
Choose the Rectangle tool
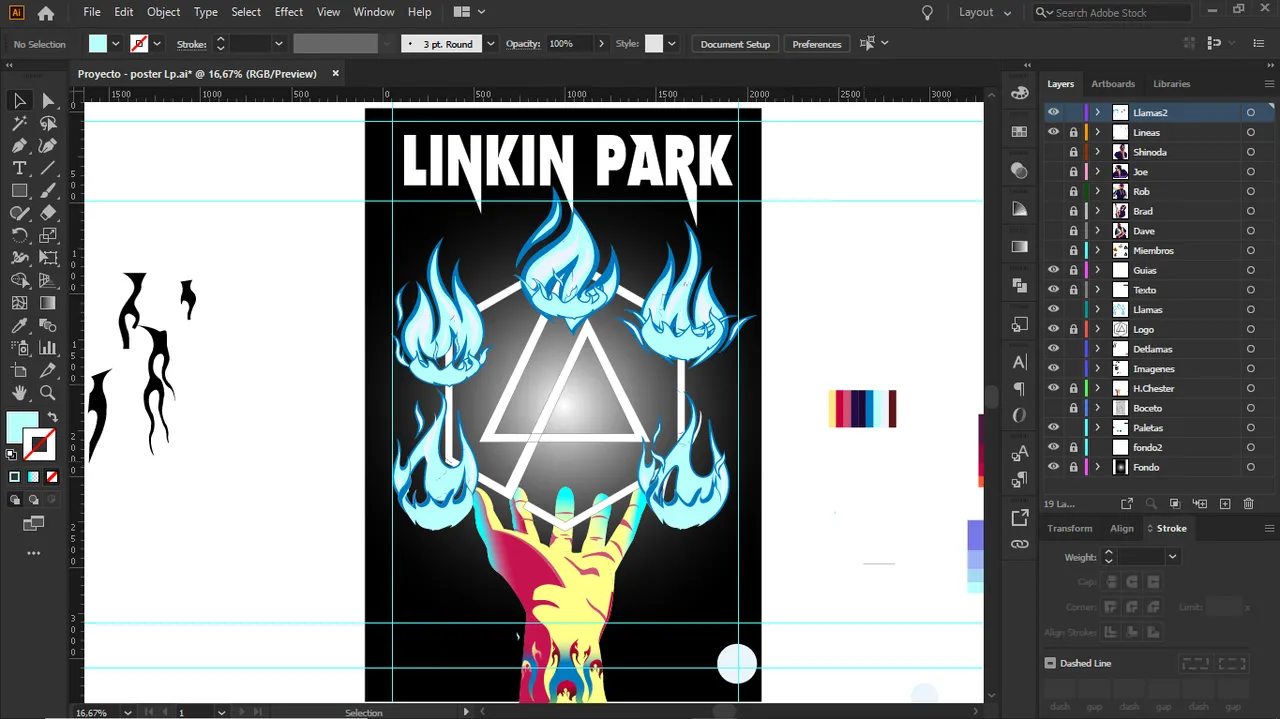click(x=19, y=191)
